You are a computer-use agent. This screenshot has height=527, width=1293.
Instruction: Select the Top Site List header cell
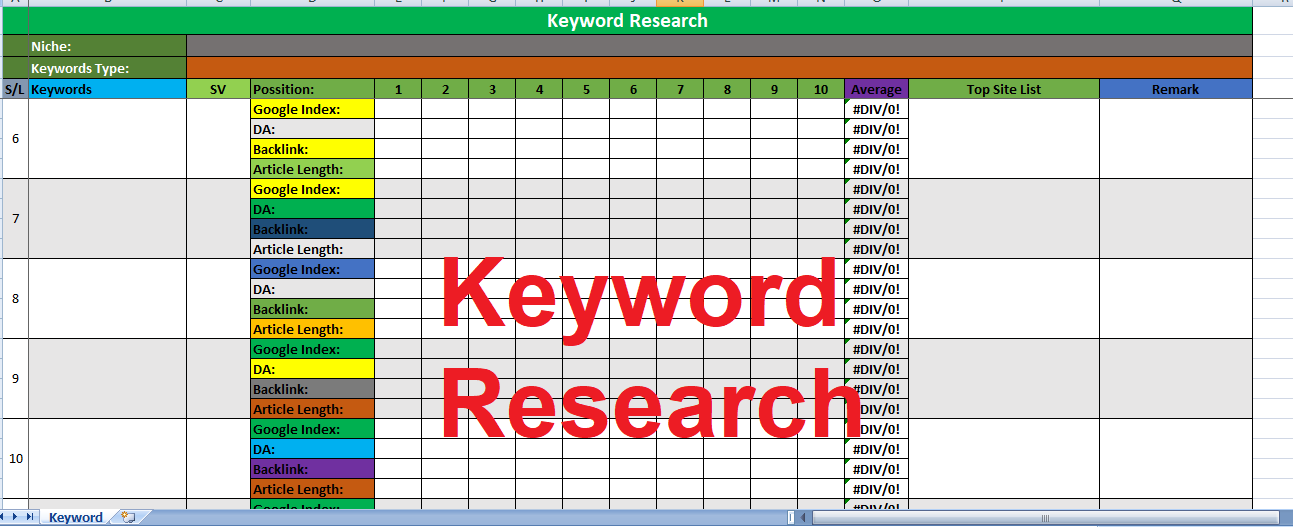[1004, 89]
